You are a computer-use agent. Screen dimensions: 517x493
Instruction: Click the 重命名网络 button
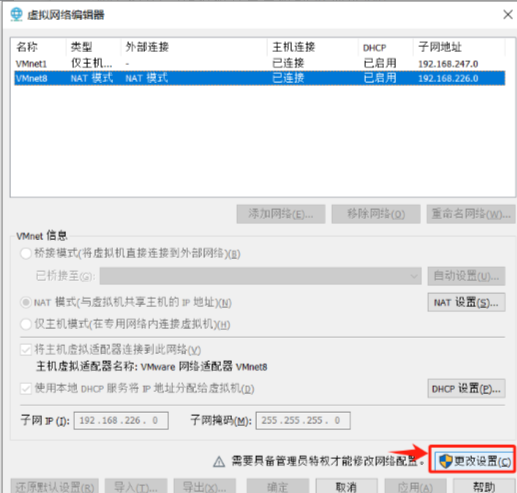pos(471,214)
